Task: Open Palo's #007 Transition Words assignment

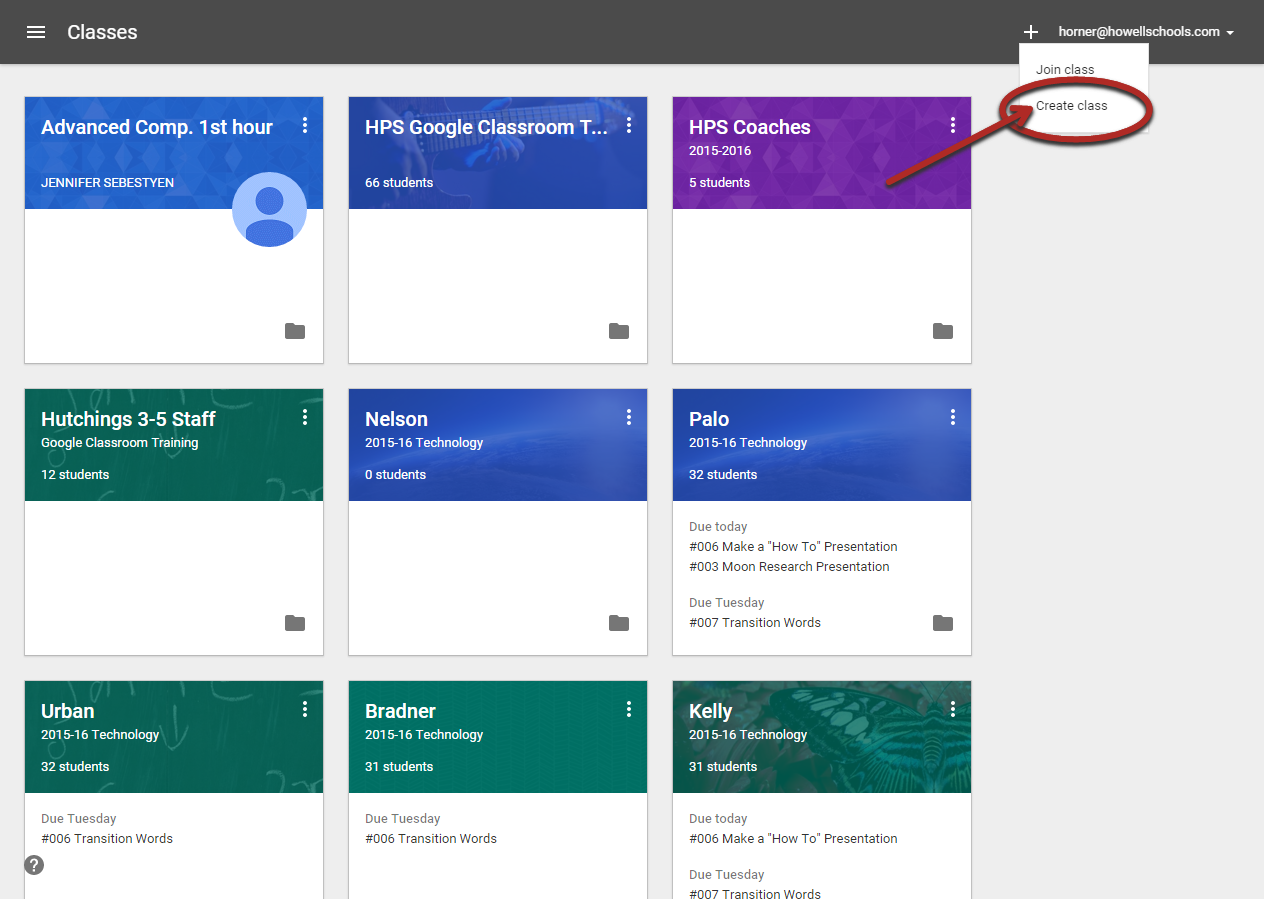Action: point(755,623)
